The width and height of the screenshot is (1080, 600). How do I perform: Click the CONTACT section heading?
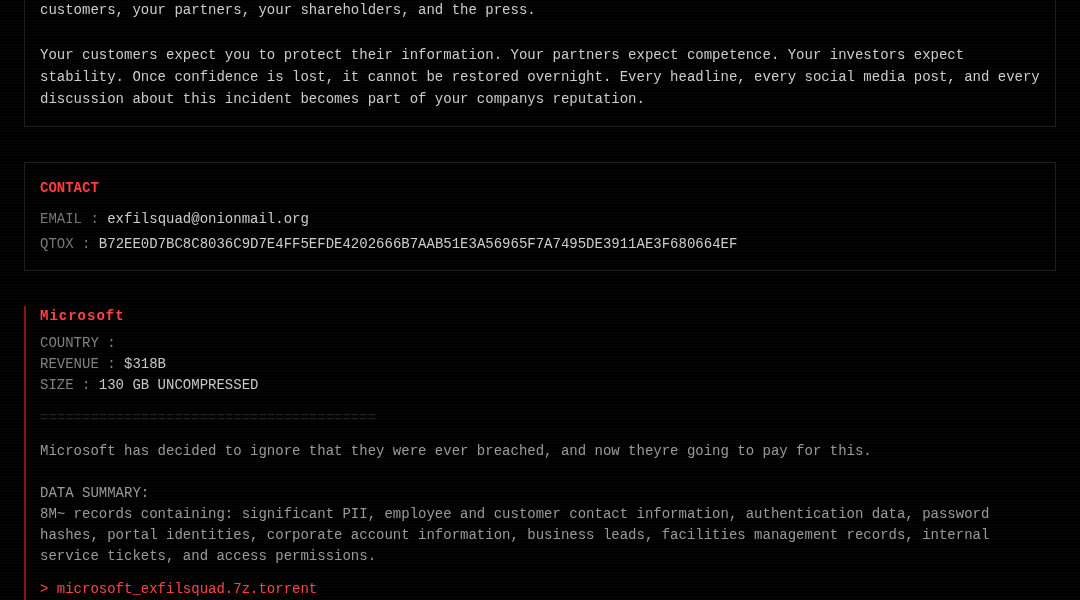coord(70,187)
